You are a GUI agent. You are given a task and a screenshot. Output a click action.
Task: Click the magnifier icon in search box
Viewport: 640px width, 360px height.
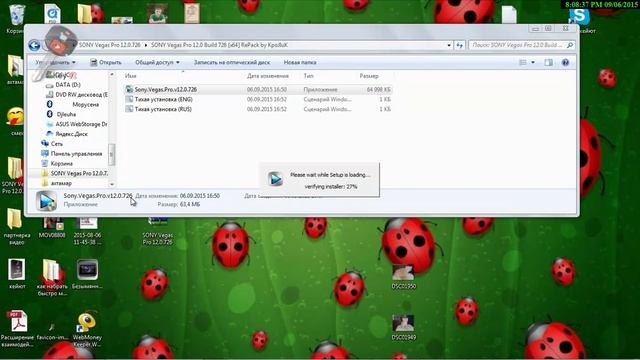tap(570, 45)
